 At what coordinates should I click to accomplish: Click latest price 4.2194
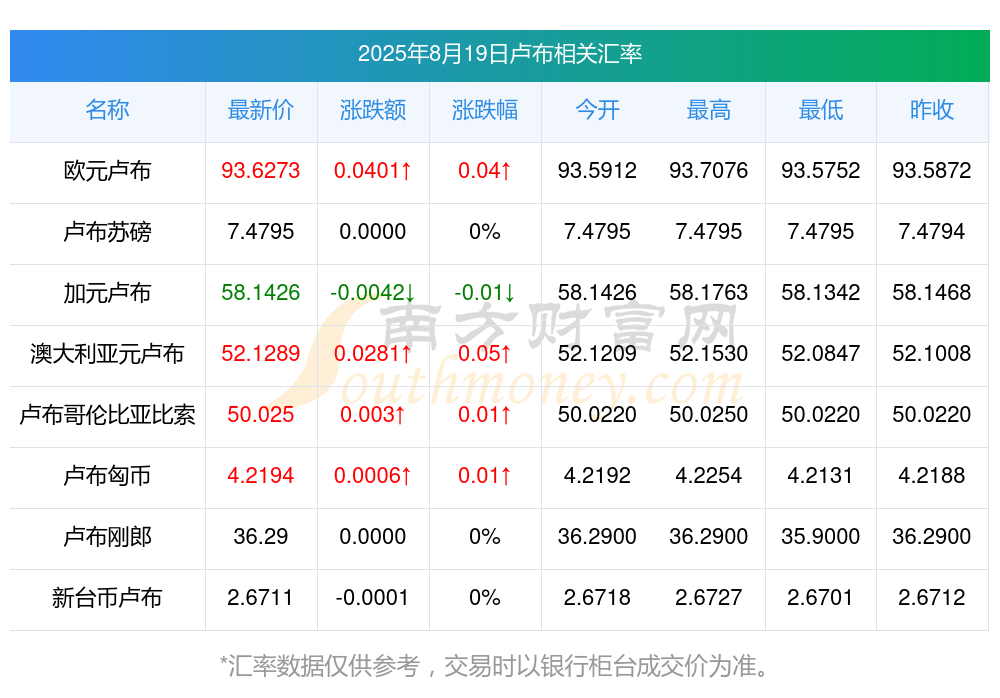coord(261,475)
